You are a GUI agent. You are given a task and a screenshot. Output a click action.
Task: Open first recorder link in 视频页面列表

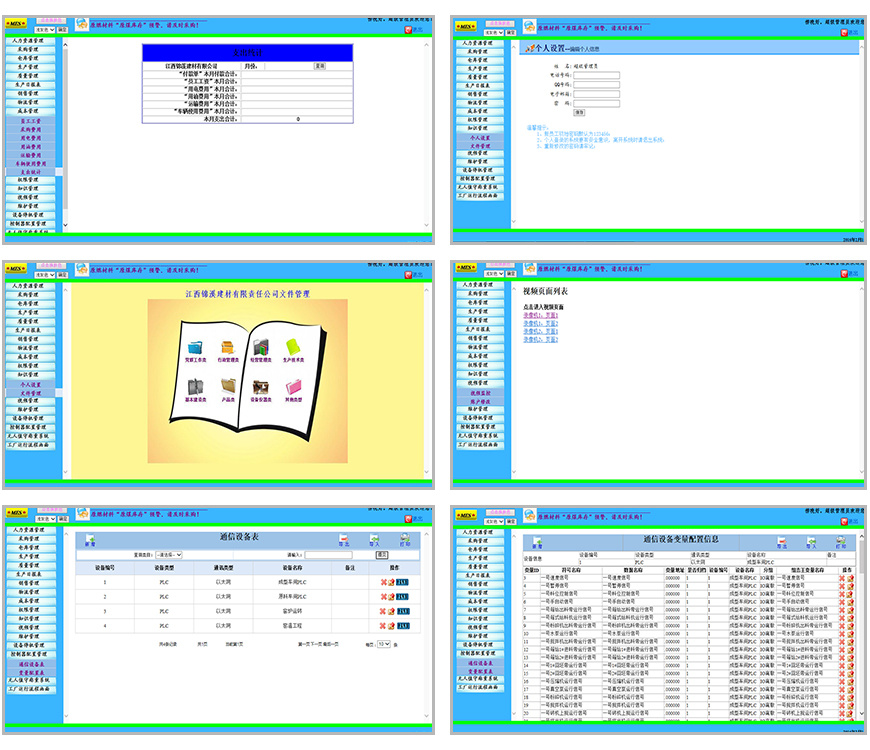click(540, 315)
